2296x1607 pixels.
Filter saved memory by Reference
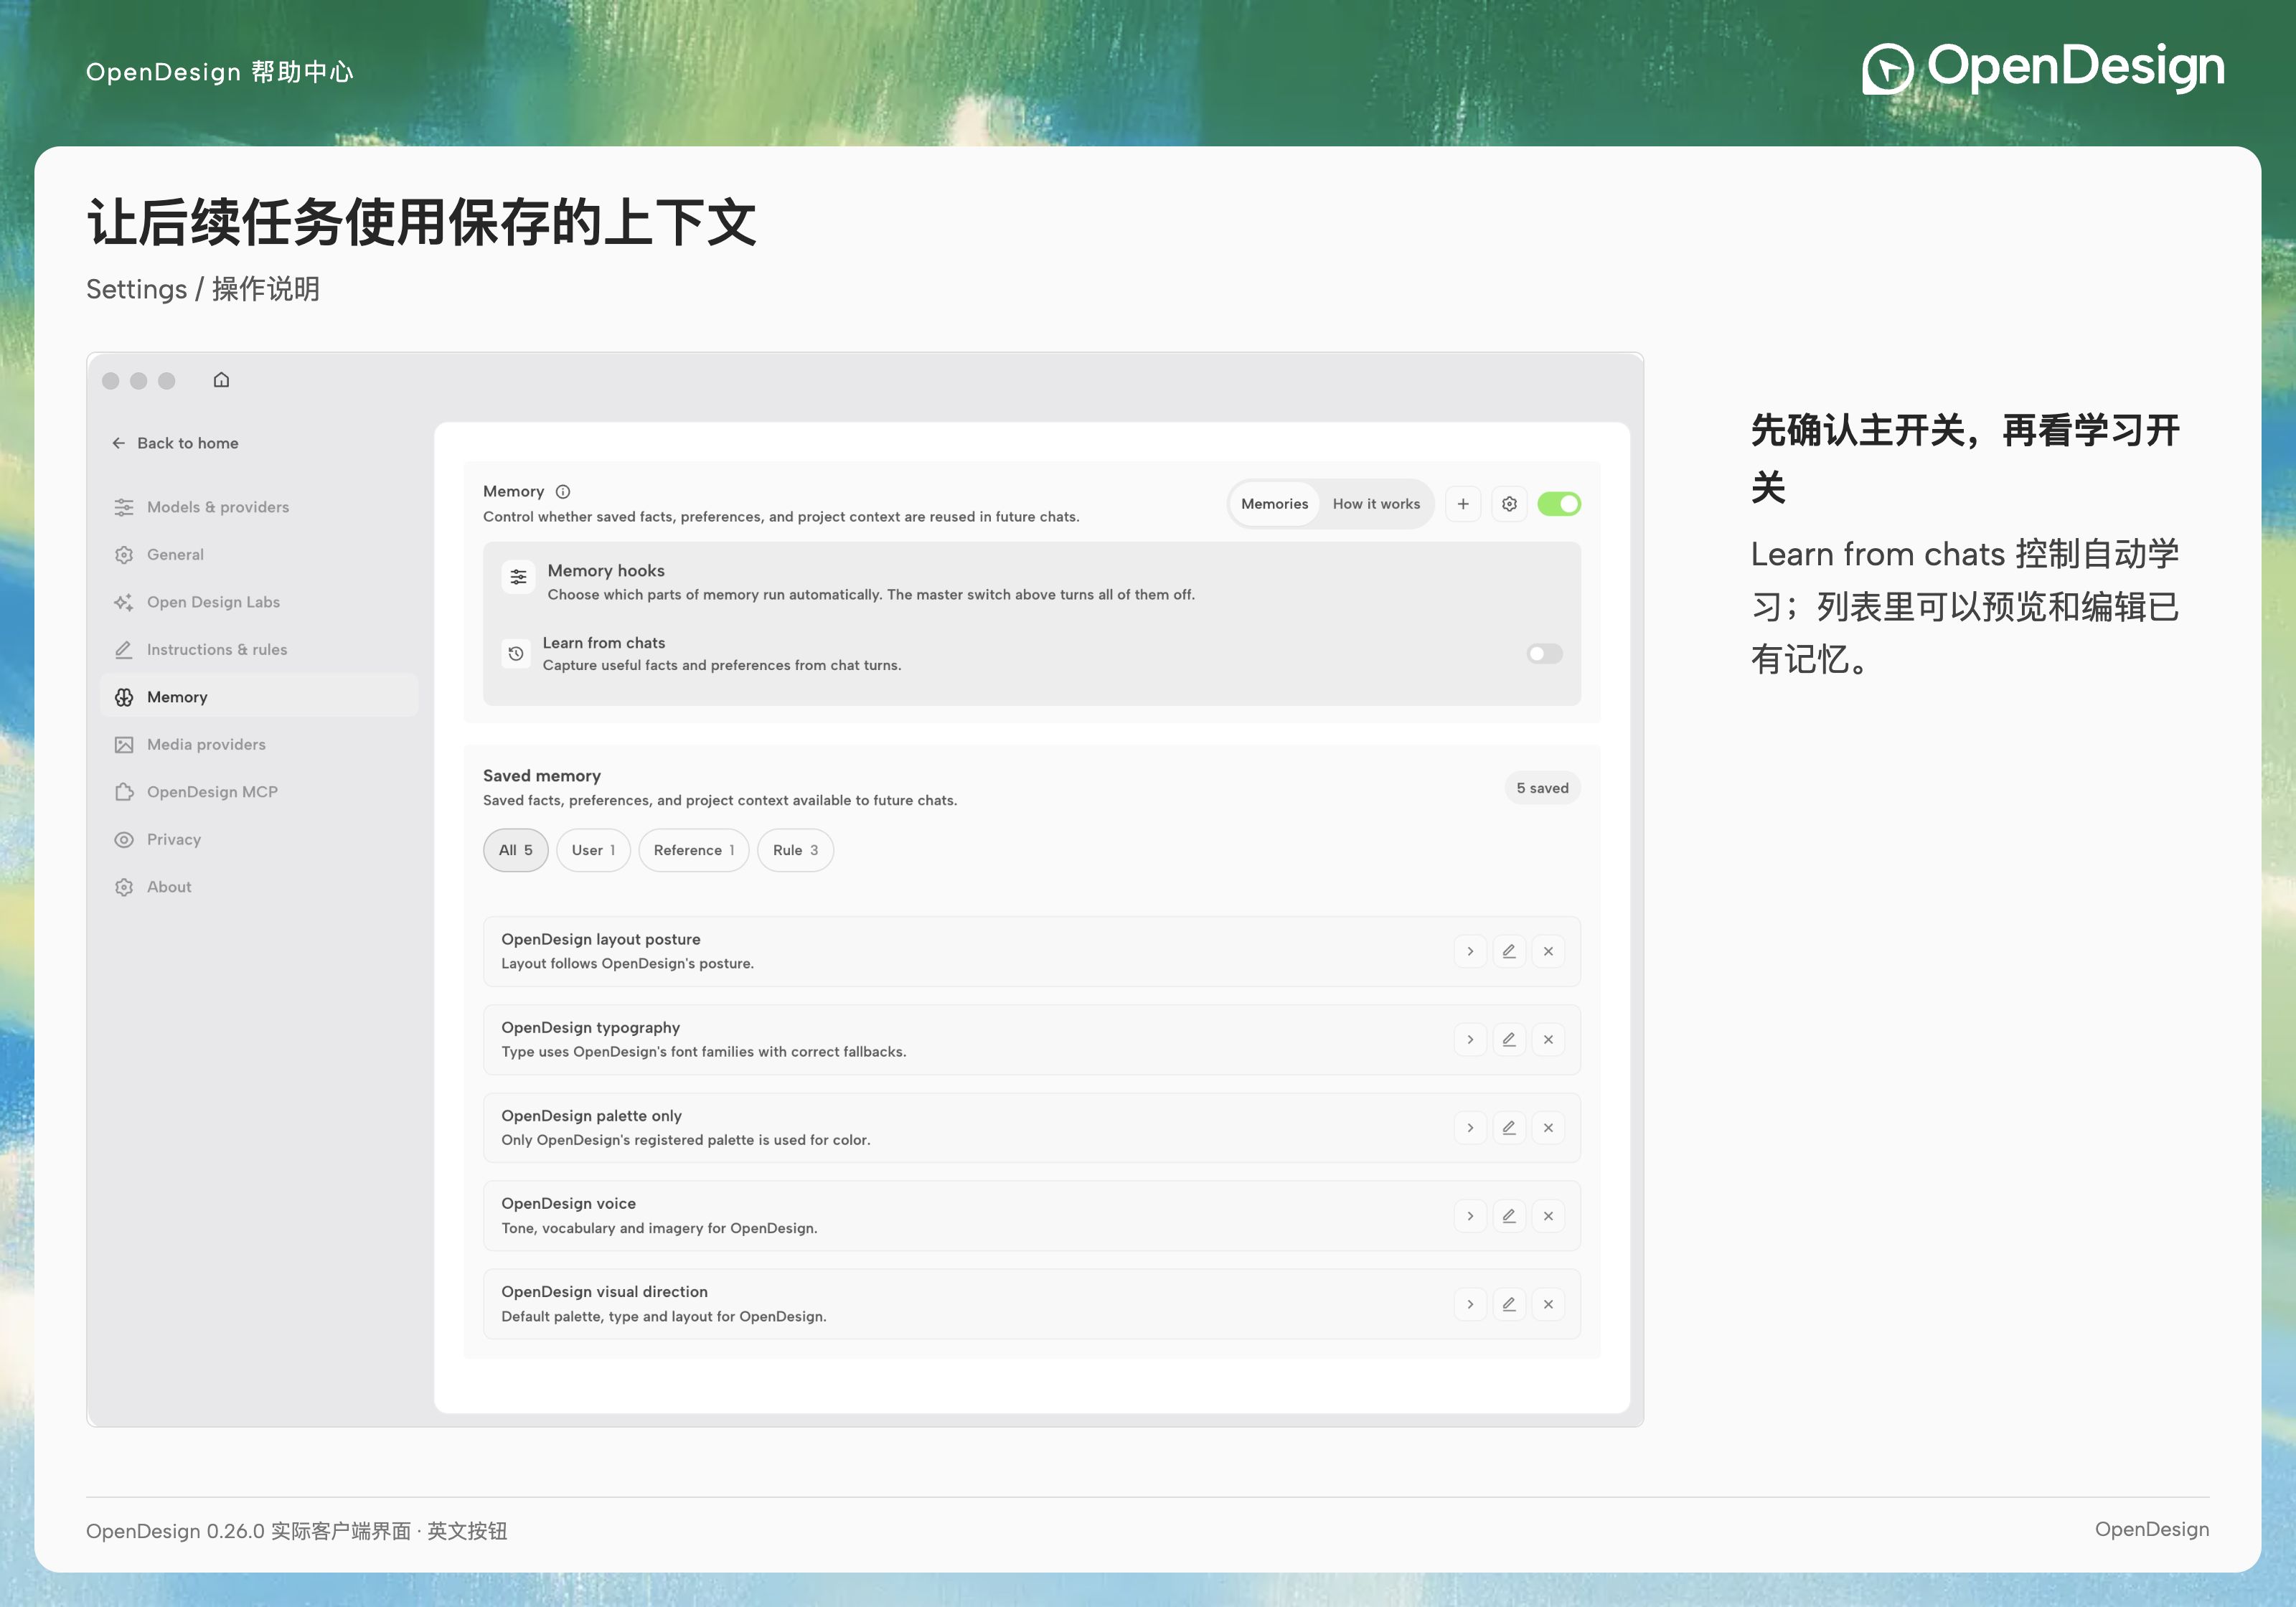[694, 850]
